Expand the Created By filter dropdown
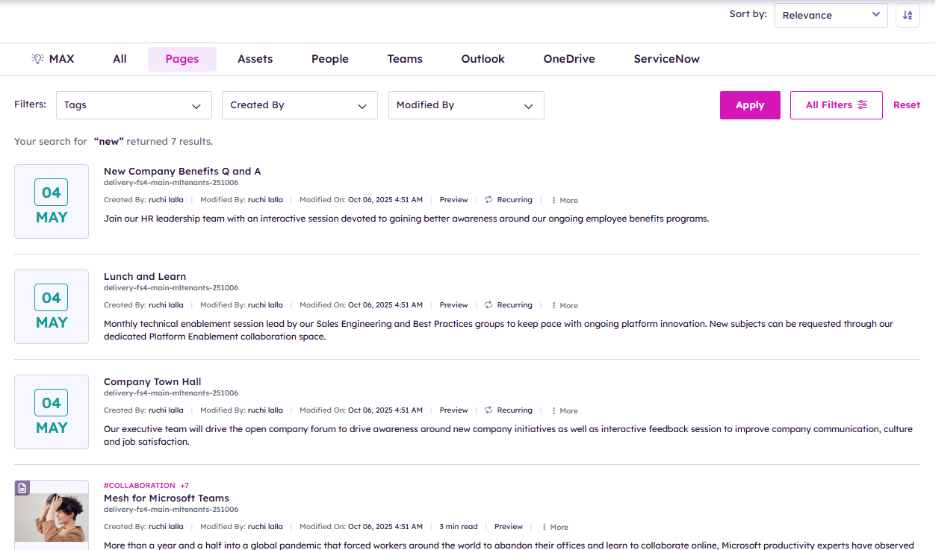The height and width of the screenshot is (550, 936). (299, 105)
